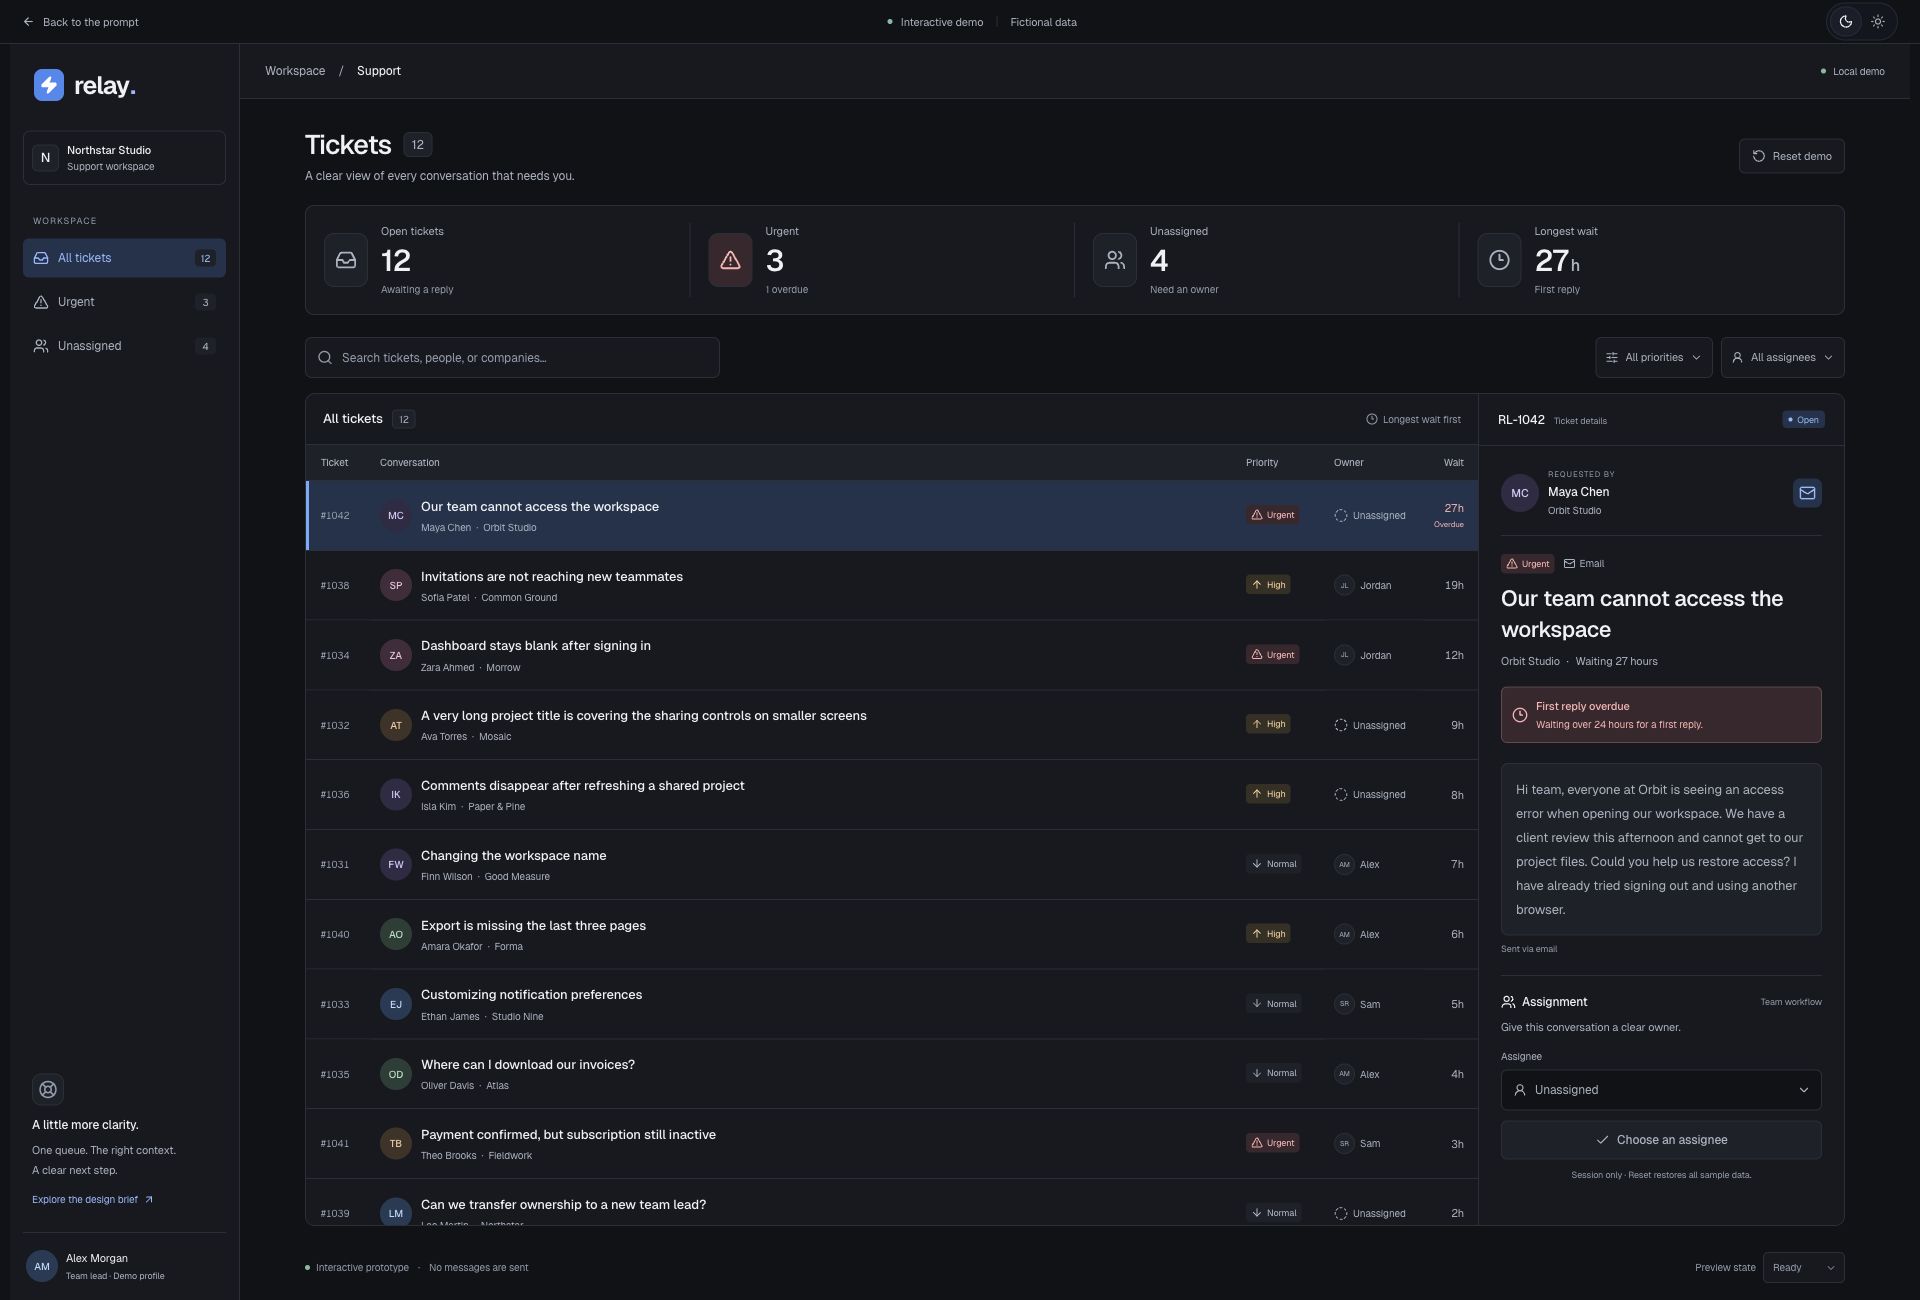Select All tickets in the sidebar
The width and height of the screenshot is (1920, 1300).
(124, 258)
